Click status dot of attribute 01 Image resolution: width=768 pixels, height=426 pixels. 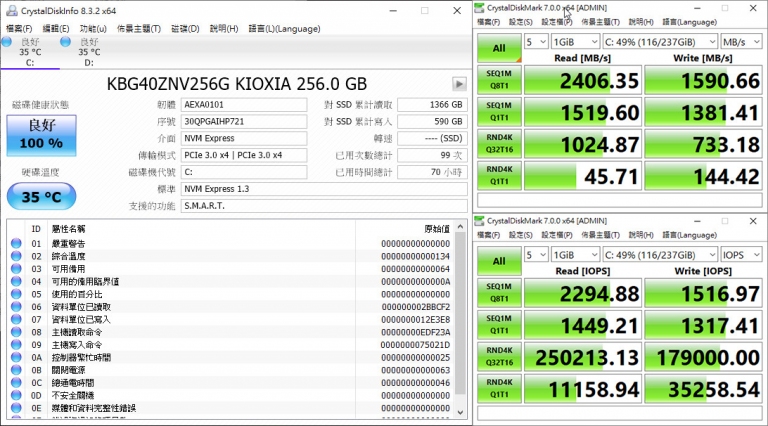(x=16, y=243)
